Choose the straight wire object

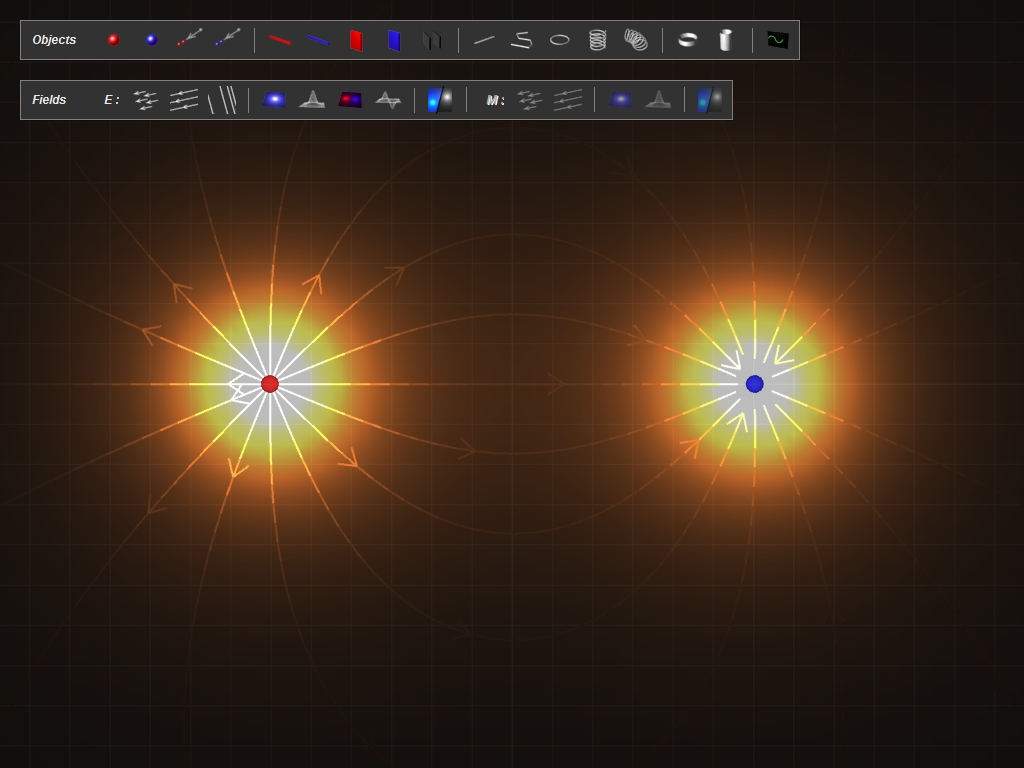pyautogui.click(x=484, y=40)
